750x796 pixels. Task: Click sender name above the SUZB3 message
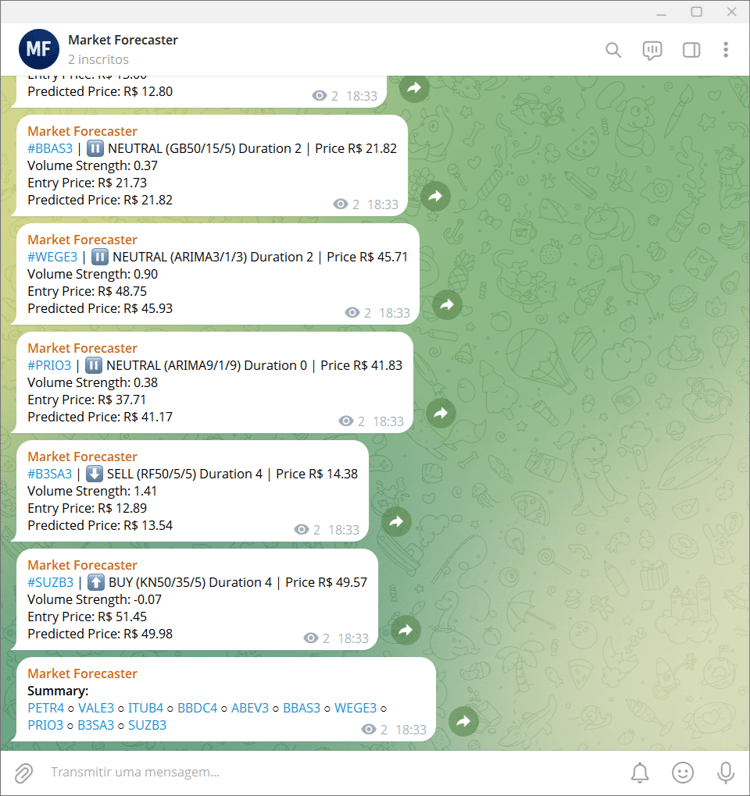pos(82,565)
